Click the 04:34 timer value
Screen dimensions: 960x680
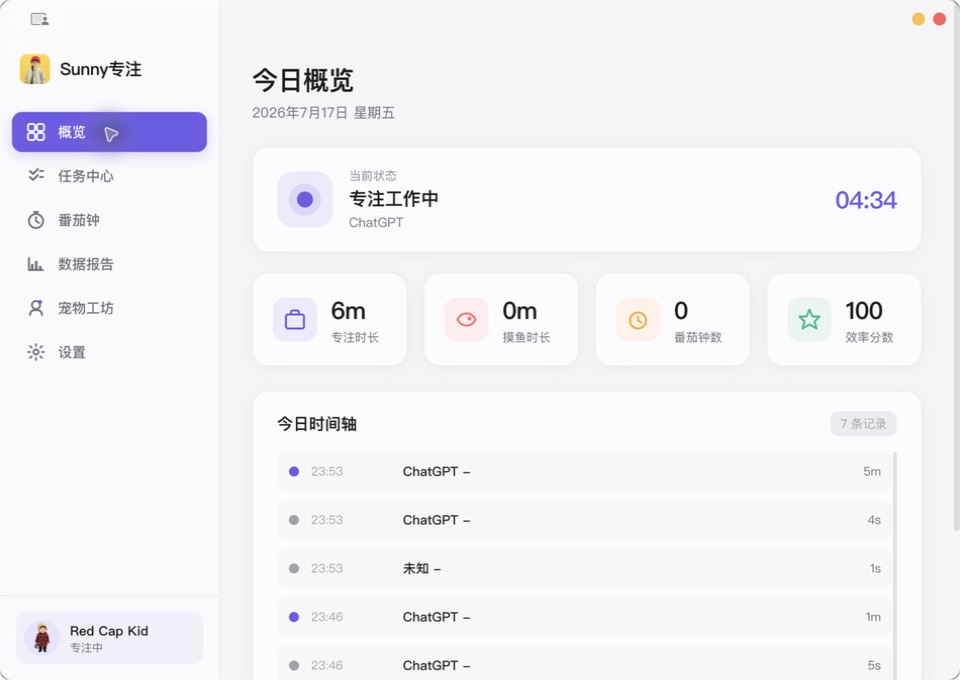click(x=866, y=200)
